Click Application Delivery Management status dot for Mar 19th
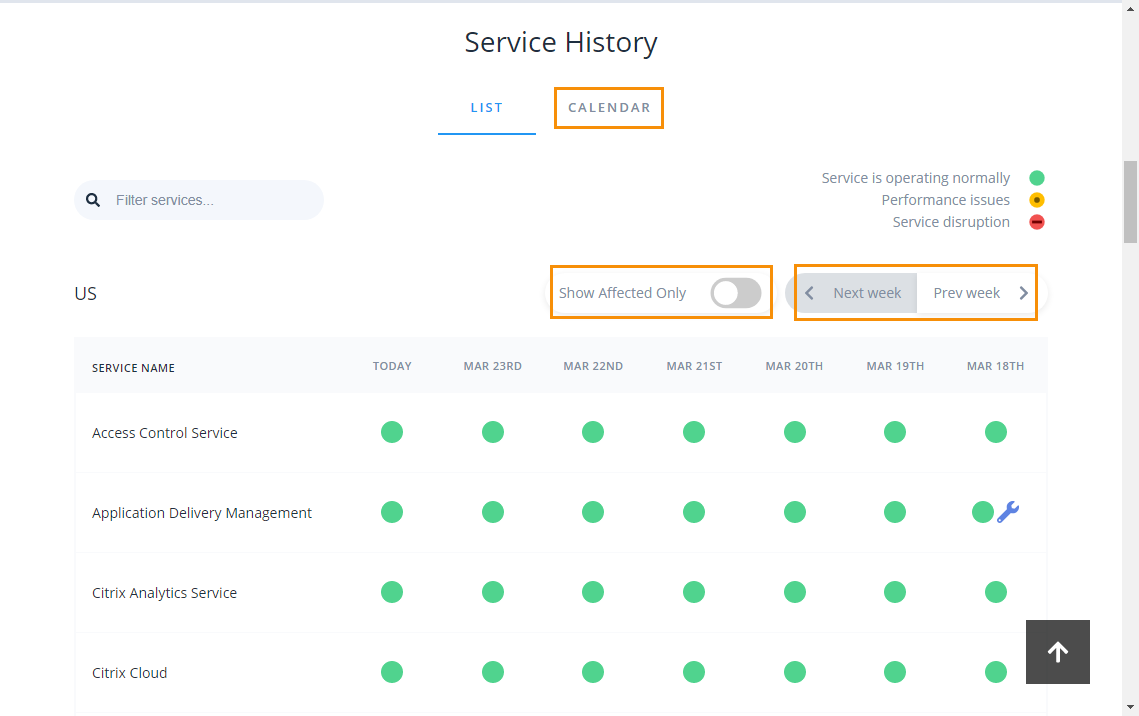The width and height of the screenshot is (1139, 716). click(895, 512)
